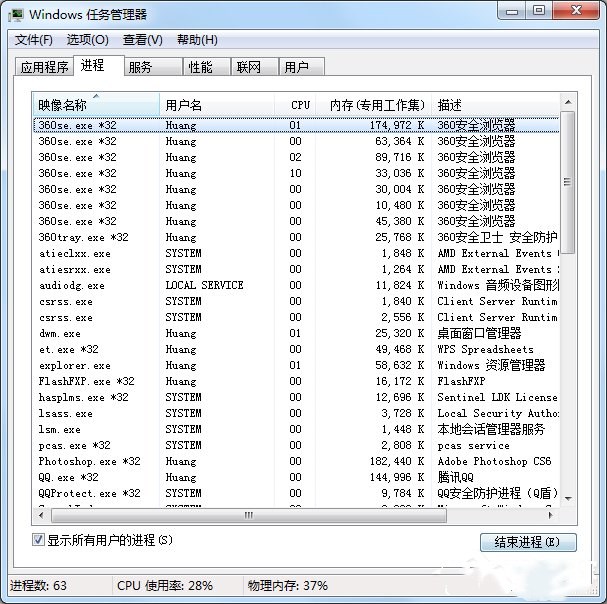The image size is (607, 604).
Task: Select the 进程 tab
Action: (99, 65)
